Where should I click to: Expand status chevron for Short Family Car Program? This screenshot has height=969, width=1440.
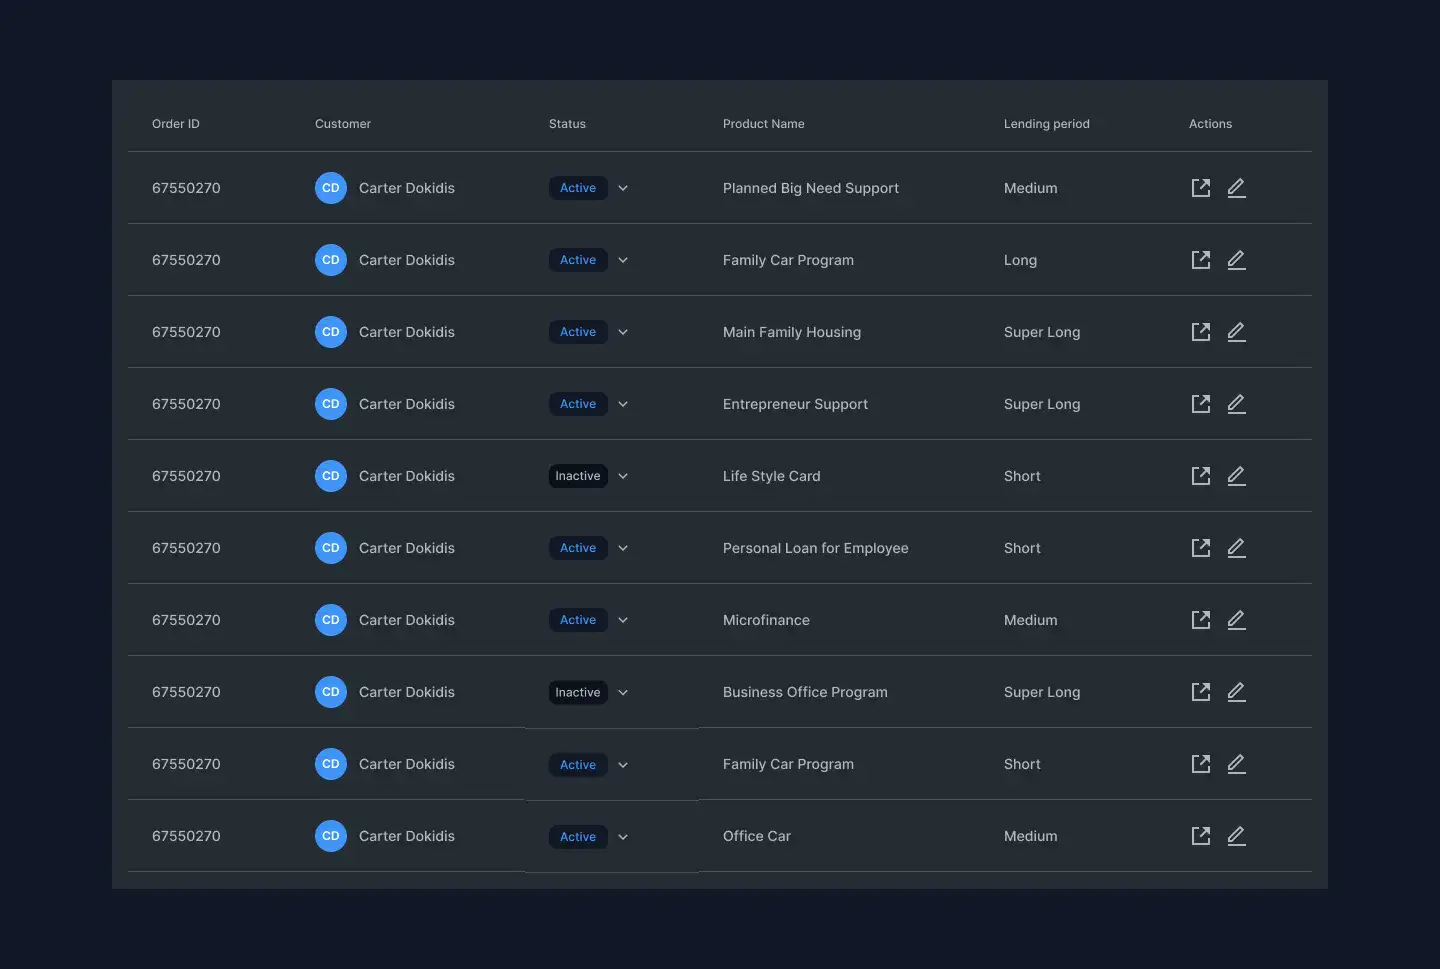pos(623,765)
